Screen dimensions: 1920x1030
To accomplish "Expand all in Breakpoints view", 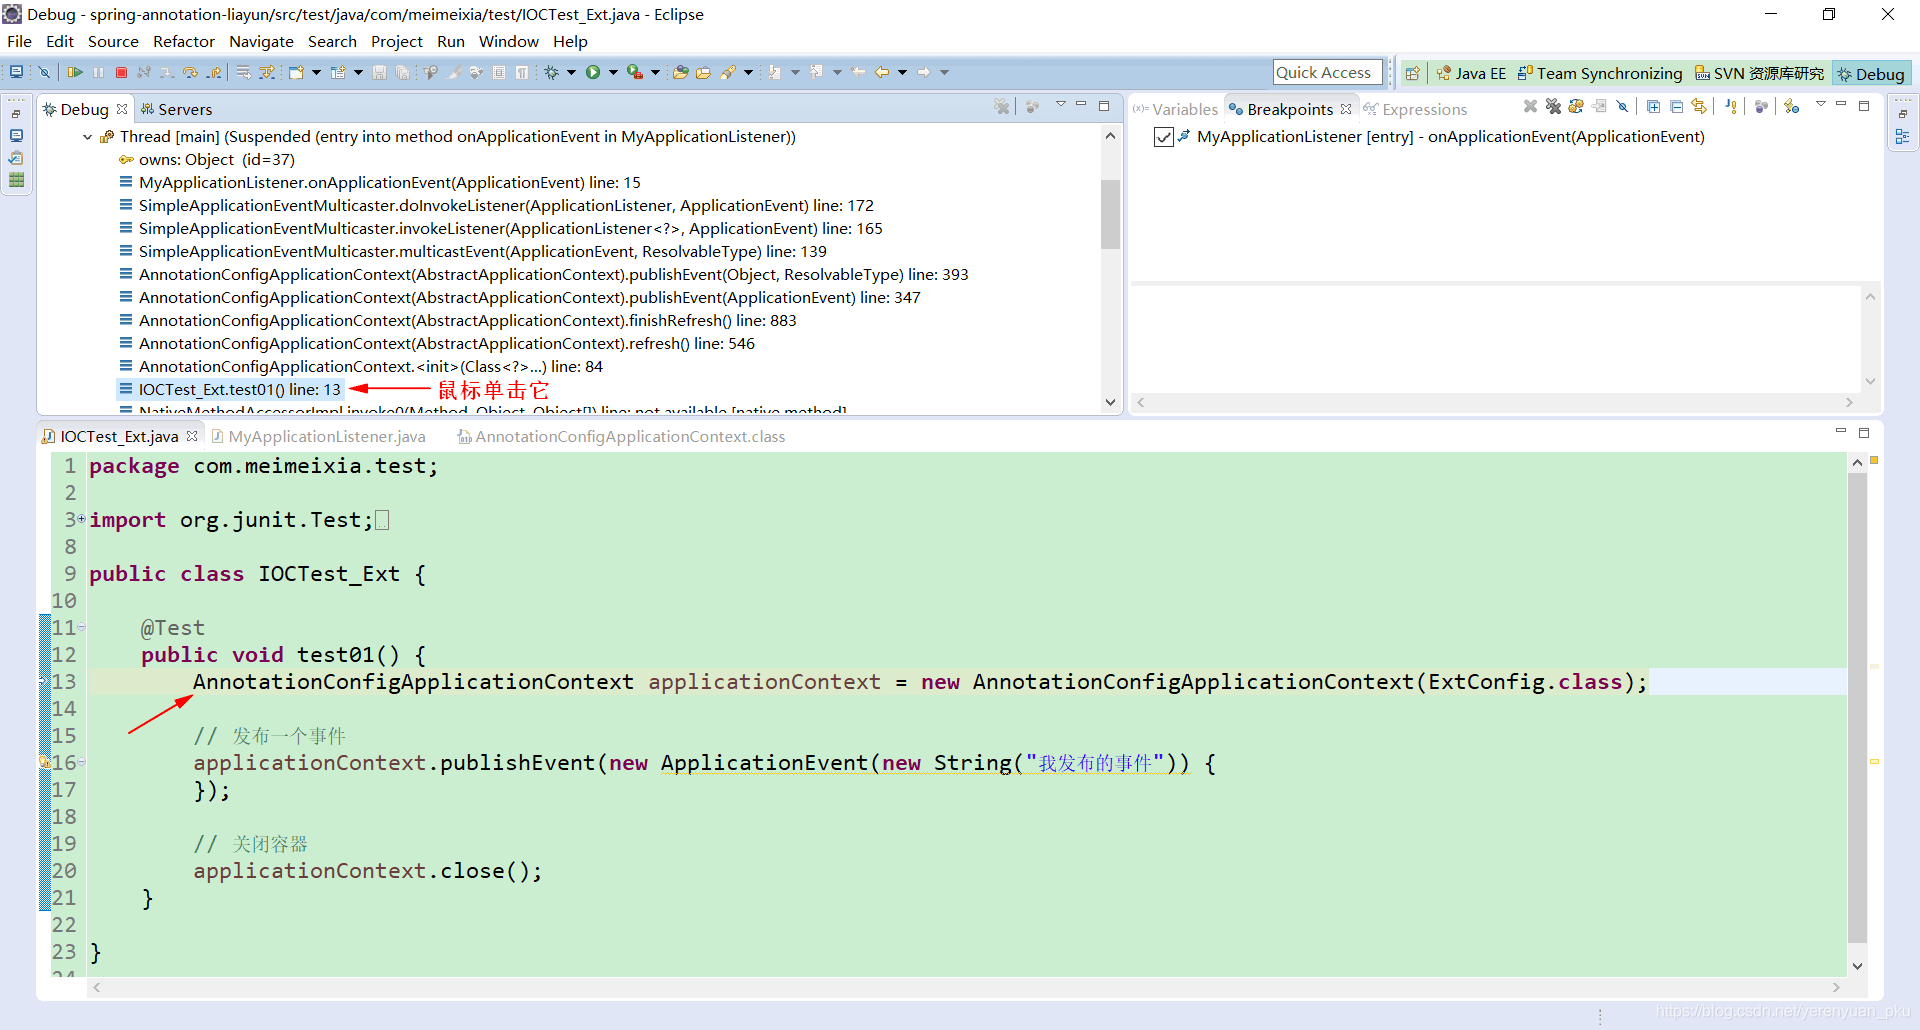I will [1654, 106].
